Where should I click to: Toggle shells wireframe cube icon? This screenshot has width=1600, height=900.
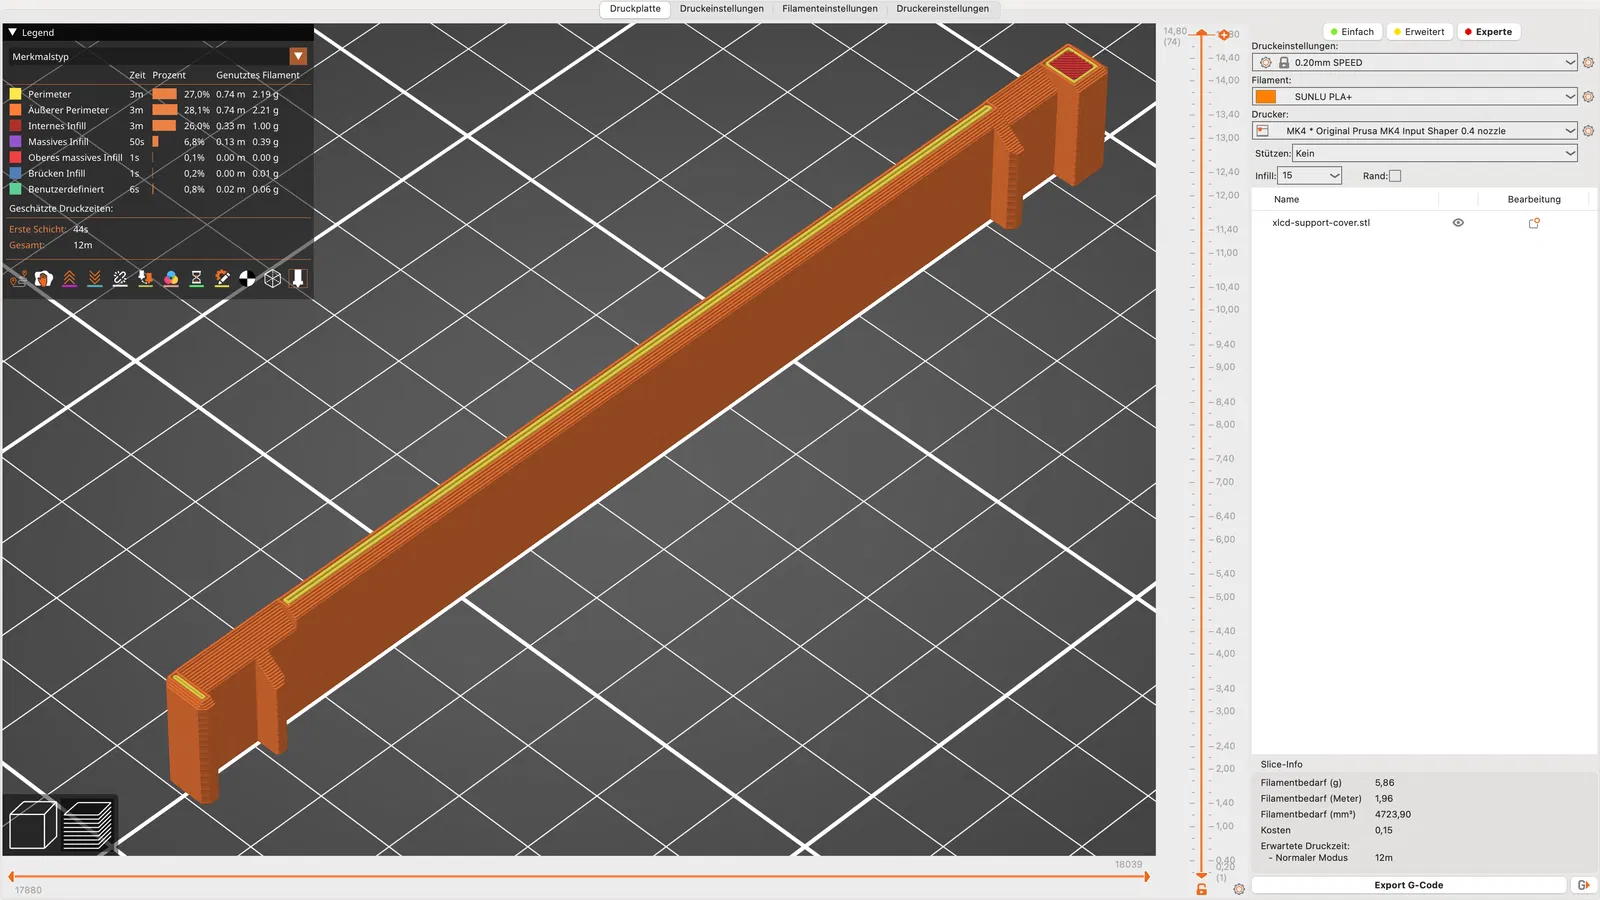pyautogui.click(x=273, y=279)
